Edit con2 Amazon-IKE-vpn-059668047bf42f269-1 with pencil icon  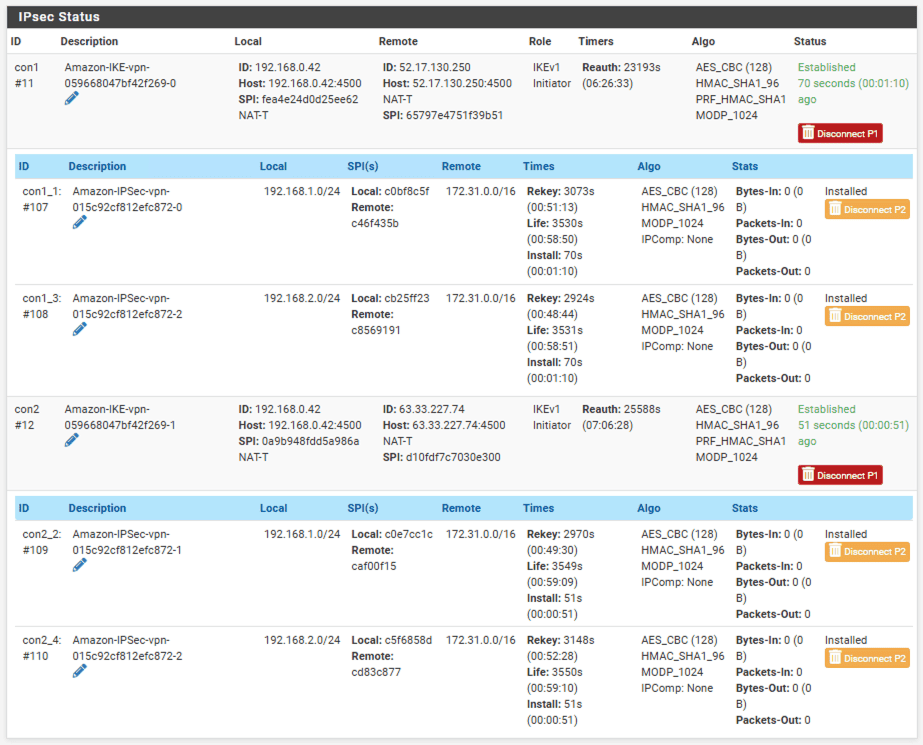[x=71, y=440]
